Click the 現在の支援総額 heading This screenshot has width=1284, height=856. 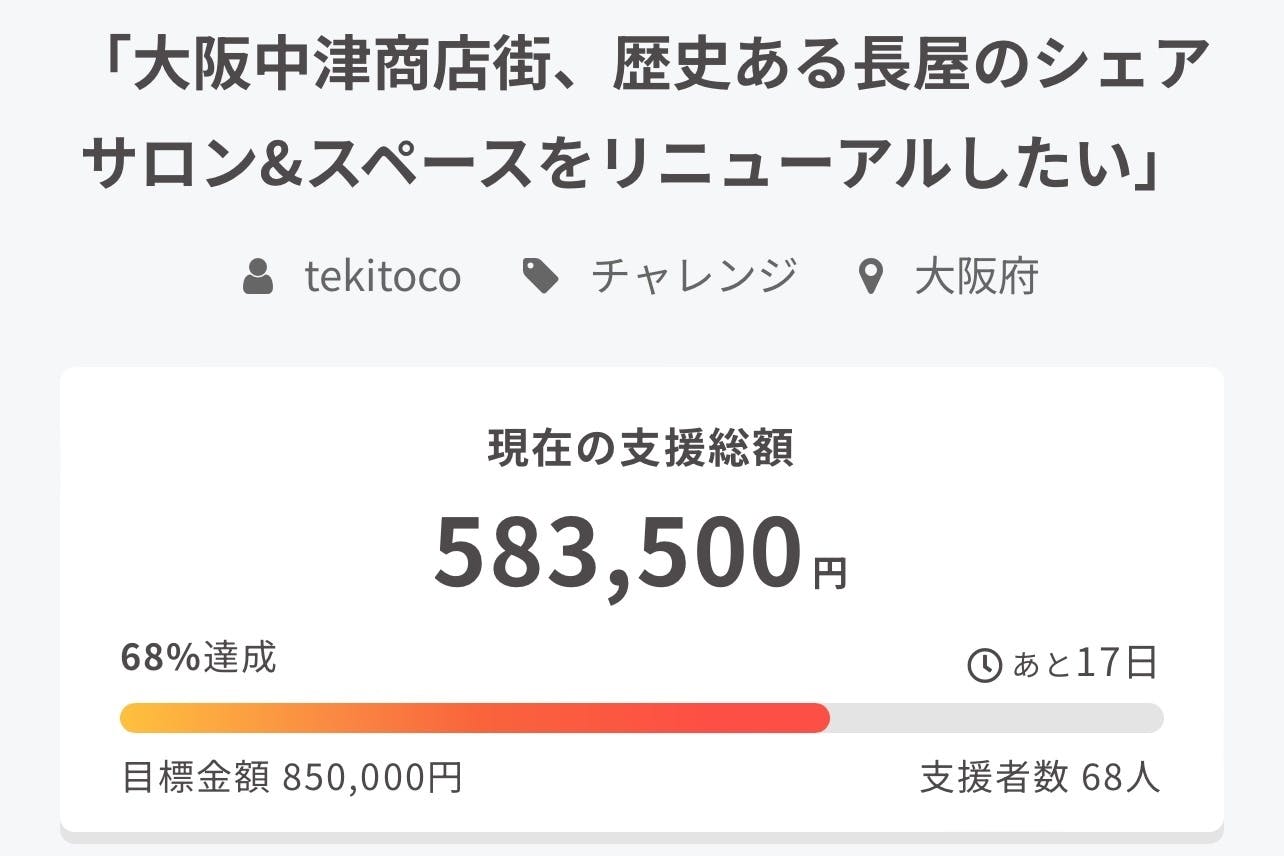pyautogui.click(x=641, y=449)
